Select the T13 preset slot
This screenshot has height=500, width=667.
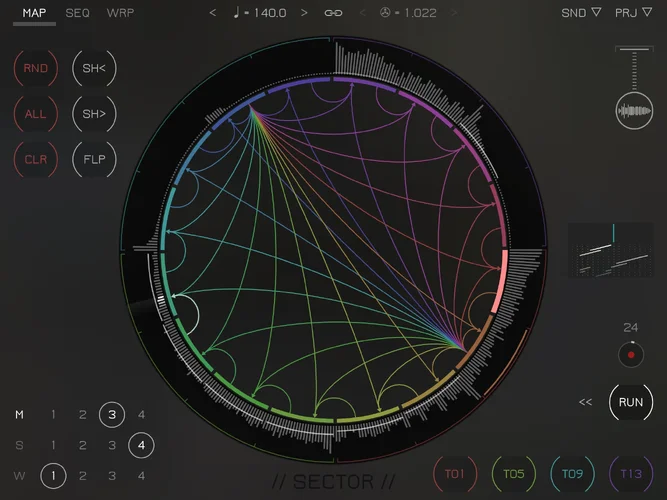[x=631, y=474]
